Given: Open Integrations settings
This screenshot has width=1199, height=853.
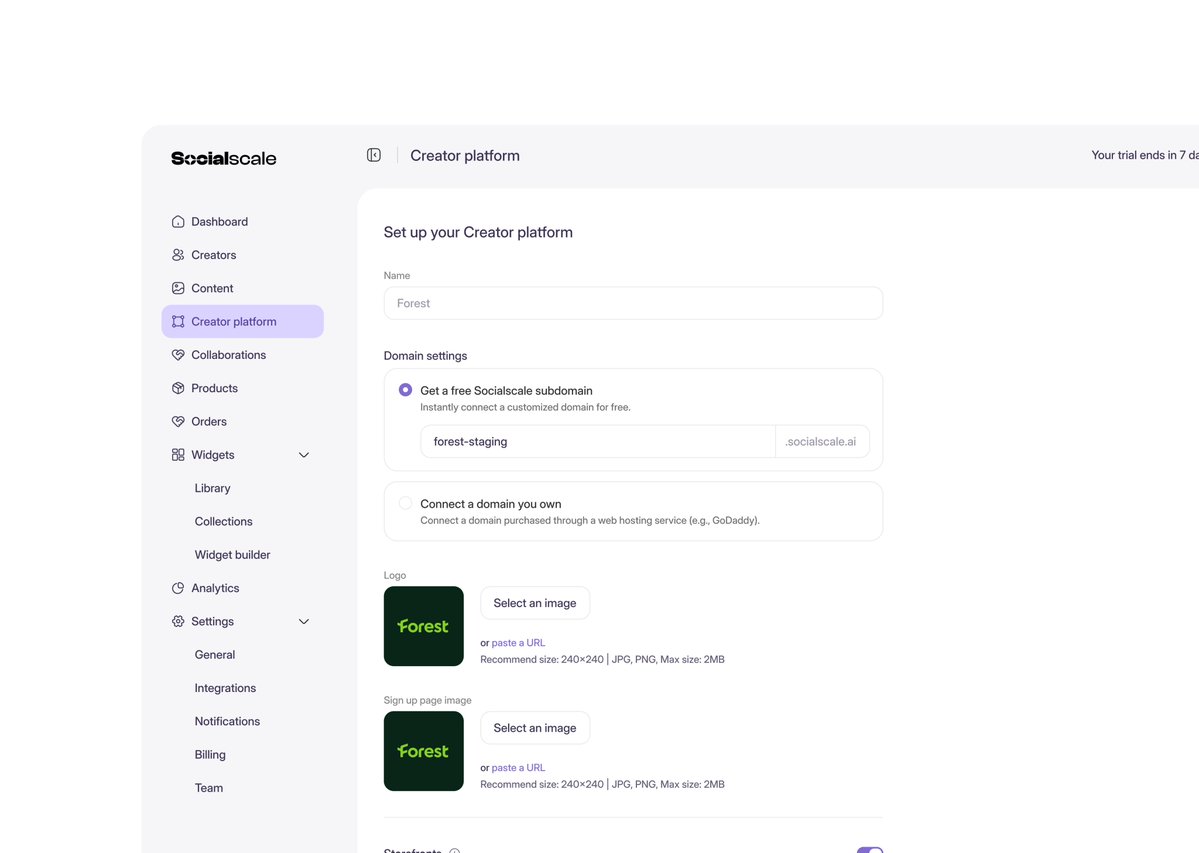Looking at the screenshot, I should [x=226, y=688].
